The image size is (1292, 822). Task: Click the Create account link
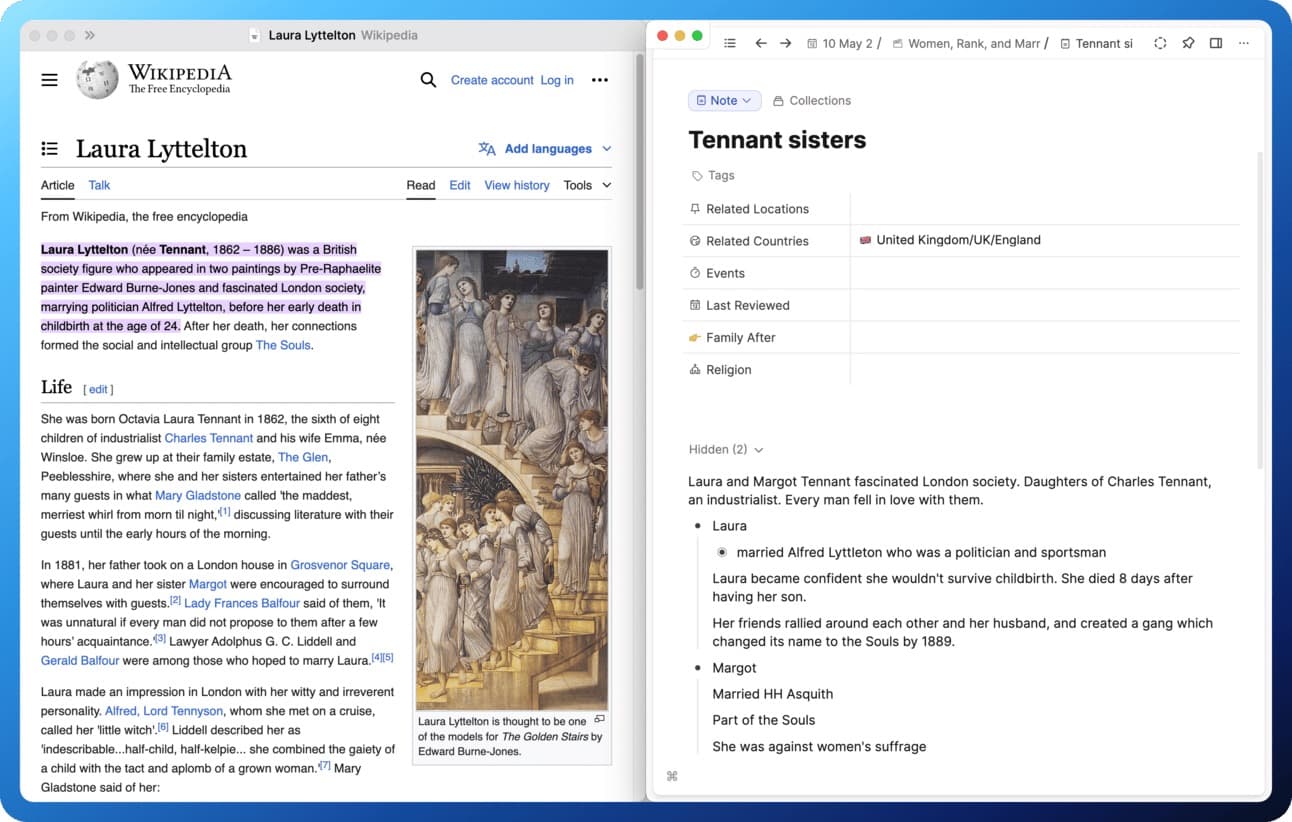[492, 80]
